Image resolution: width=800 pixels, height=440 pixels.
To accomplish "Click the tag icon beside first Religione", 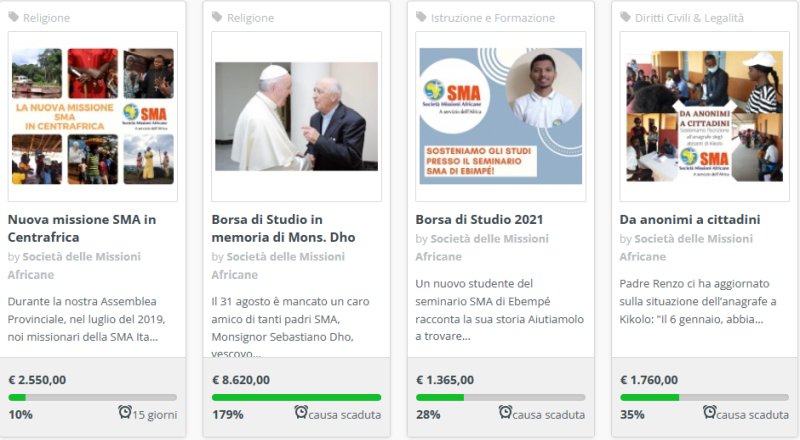I will pos(14,18).
